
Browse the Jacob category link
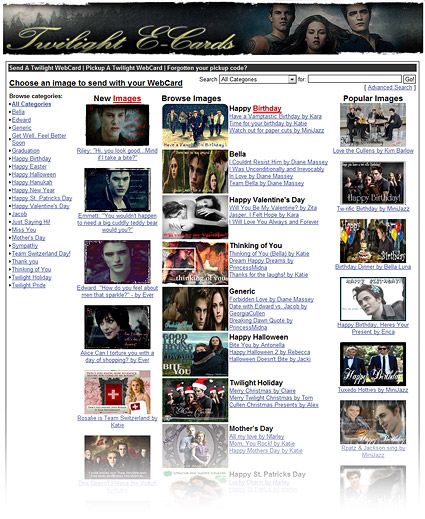pyautogui.click(x=19, y=214)
